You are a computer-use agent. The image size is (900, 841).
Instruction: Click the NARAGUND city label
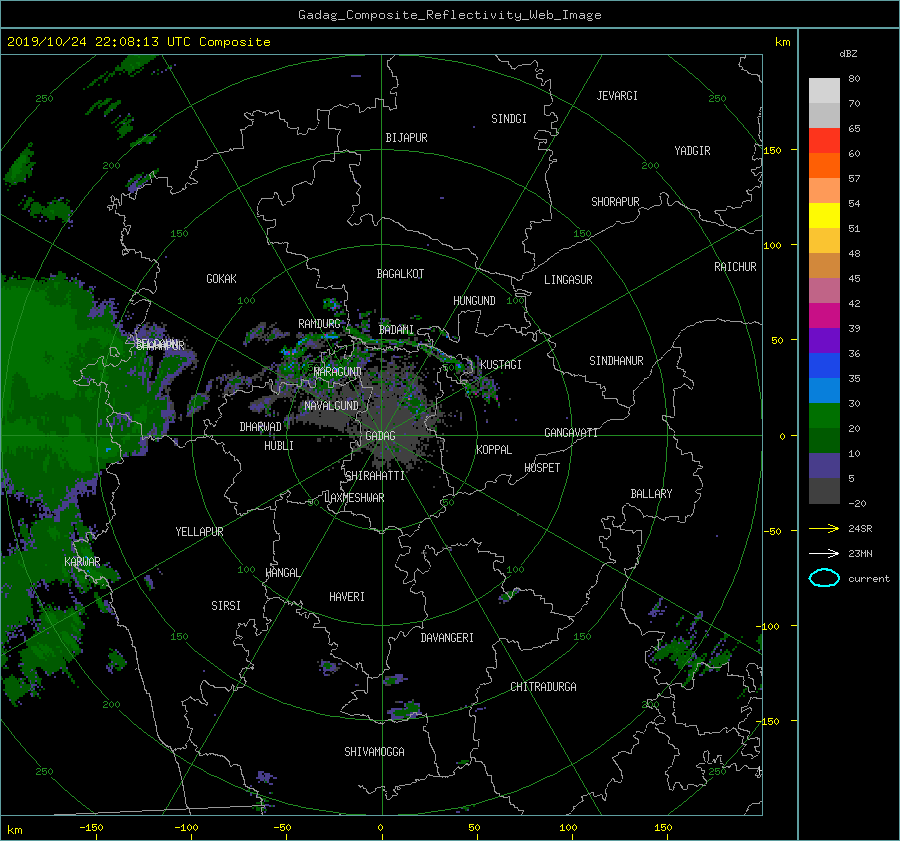click(338, 372)
